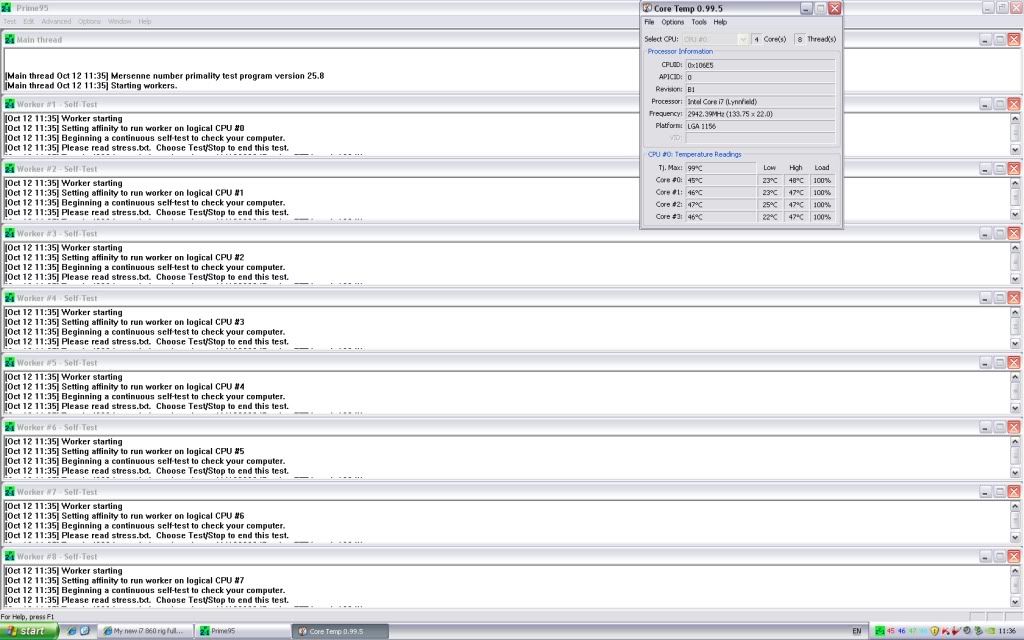The image size is (1024, 640).
Task: Click the Frequency value 2942.39MHz
Action: 760,114
